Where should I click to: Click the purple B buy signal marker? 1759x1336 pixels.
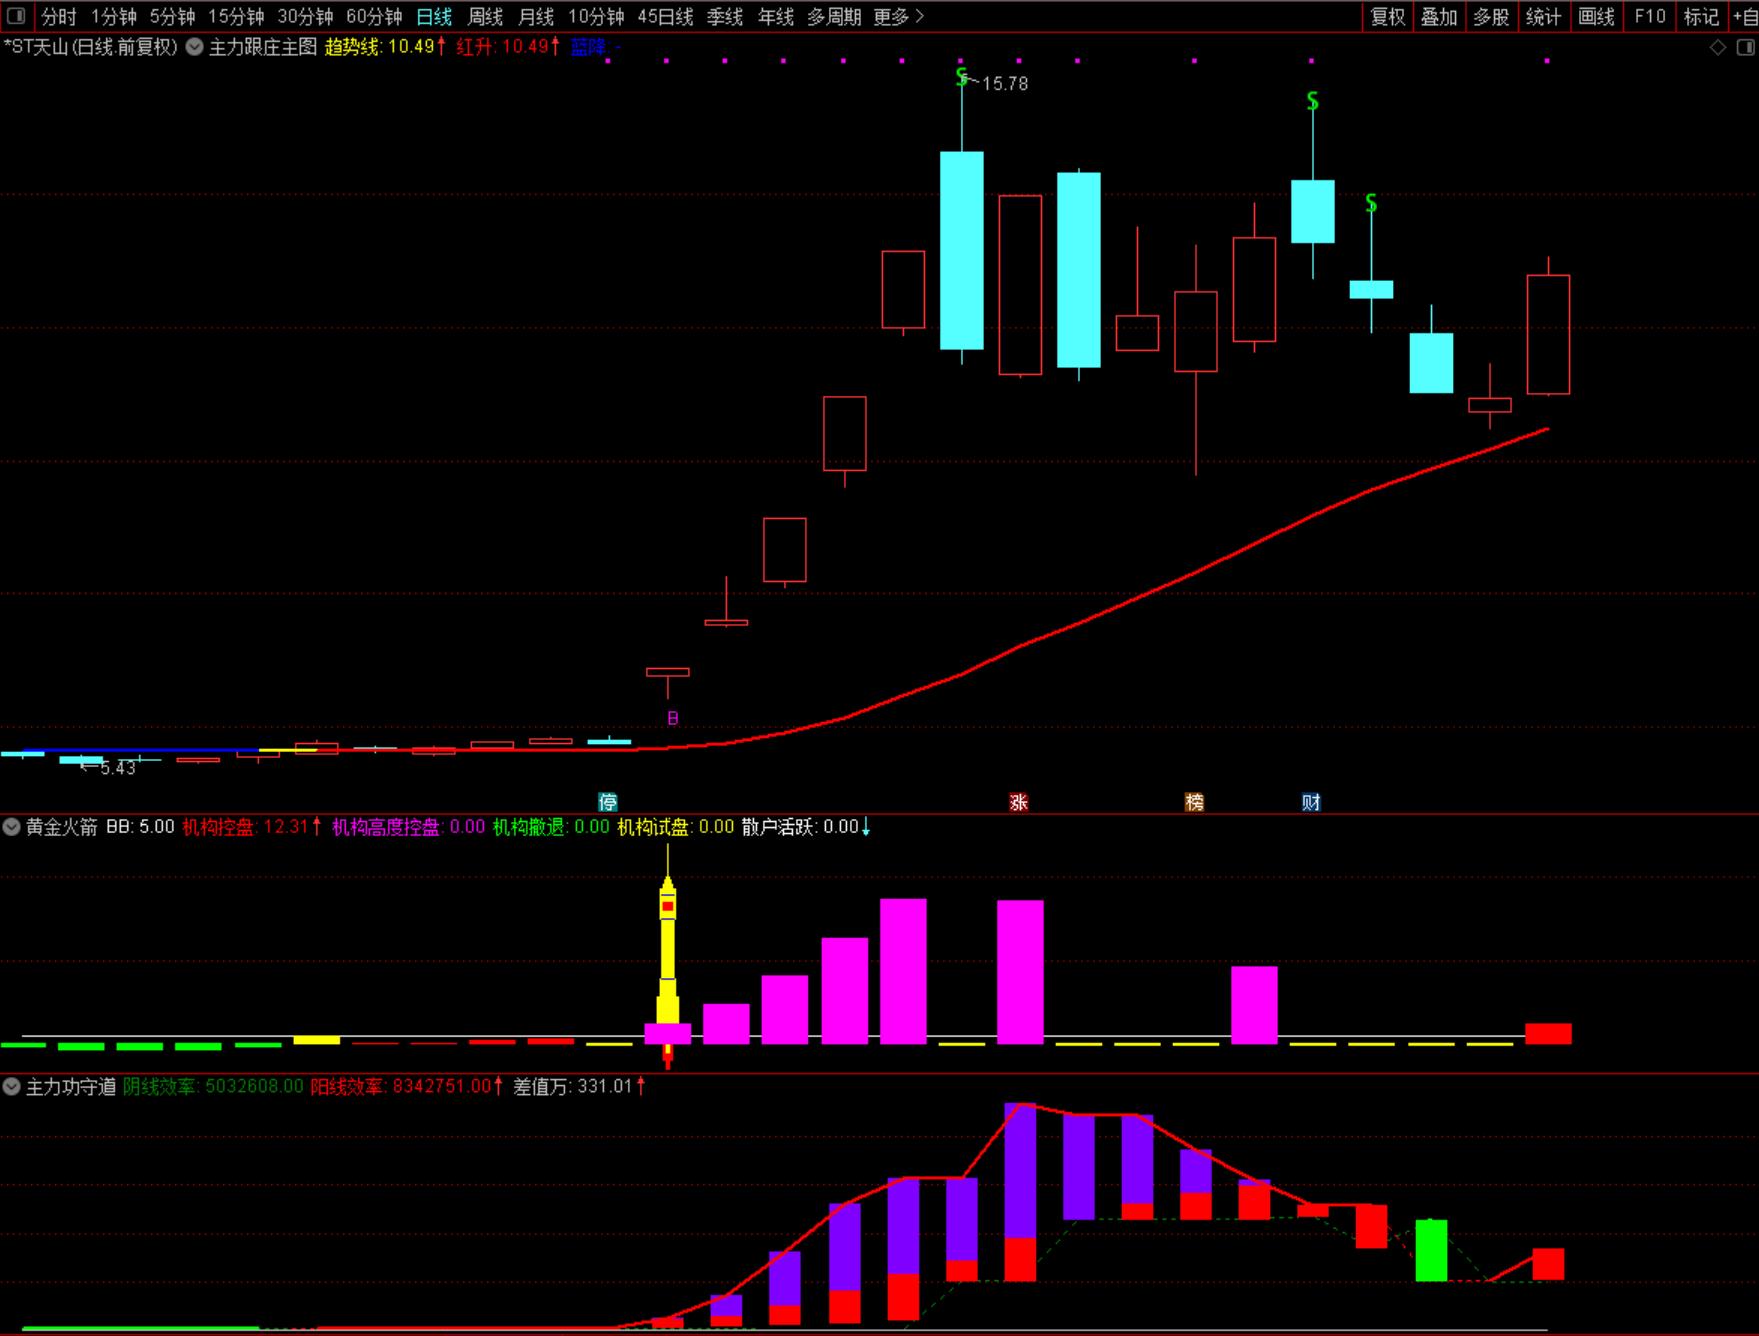click(673, 718)
